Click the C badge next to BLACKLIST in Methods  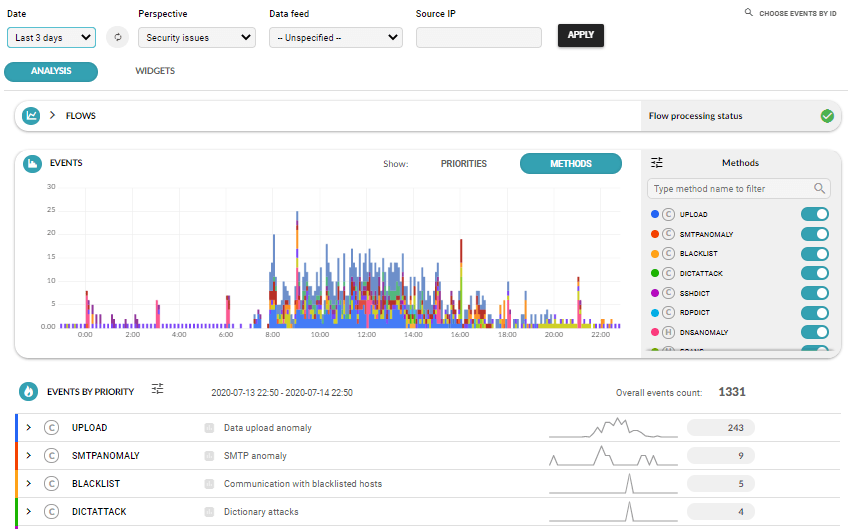(668, 253)
